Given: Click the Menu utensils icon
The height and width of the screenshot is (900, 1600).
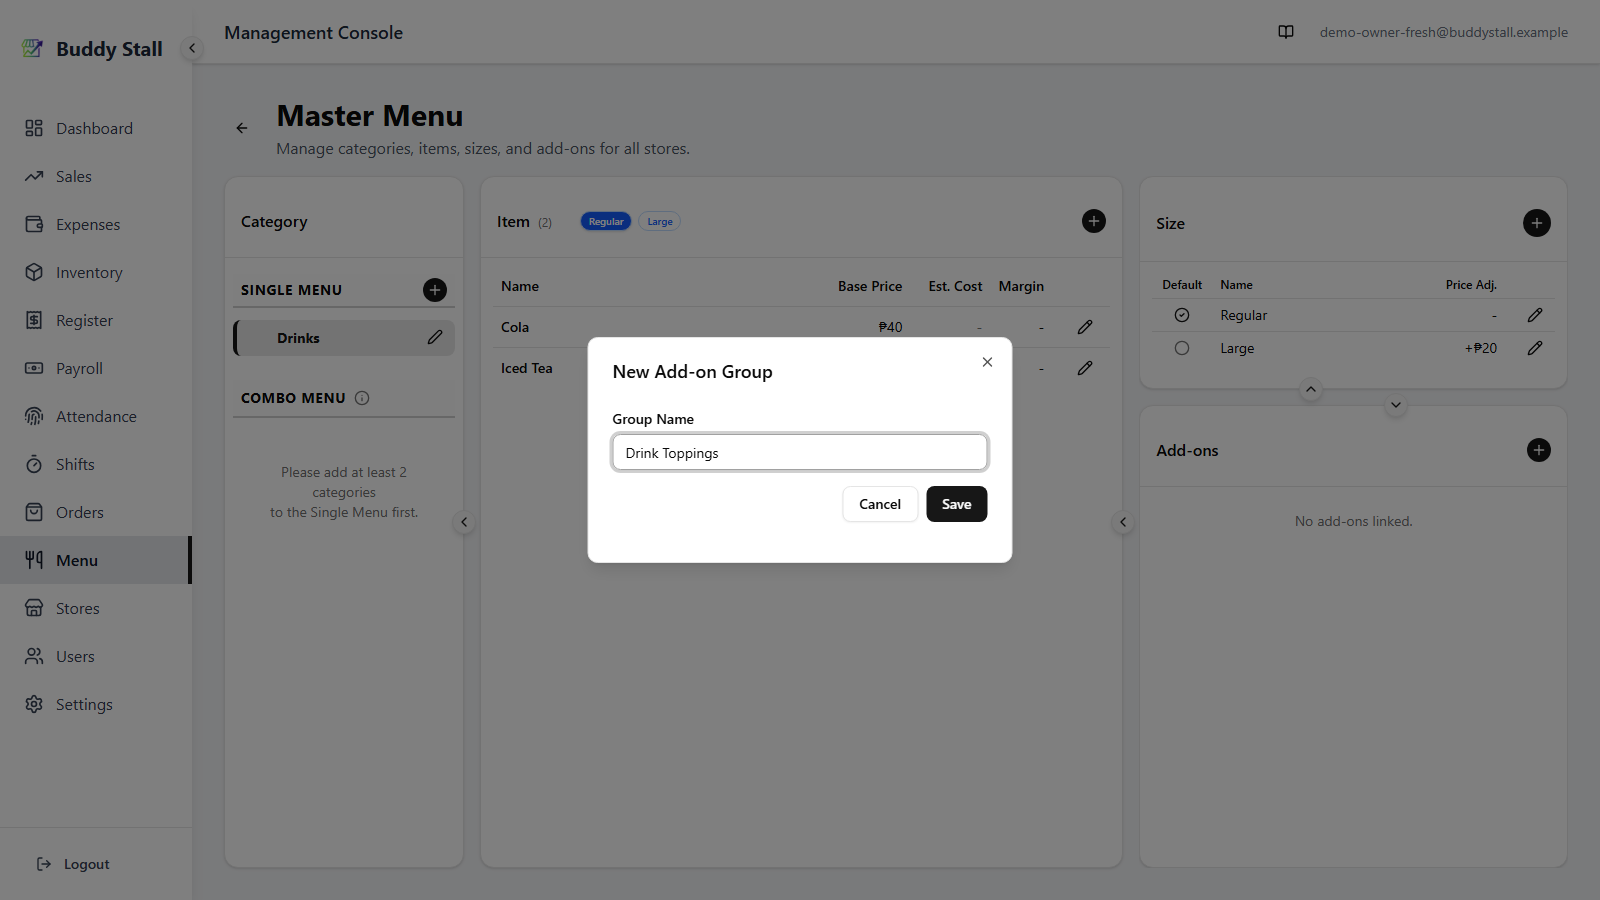Looking at the screenshot, I should click(34, 560).
